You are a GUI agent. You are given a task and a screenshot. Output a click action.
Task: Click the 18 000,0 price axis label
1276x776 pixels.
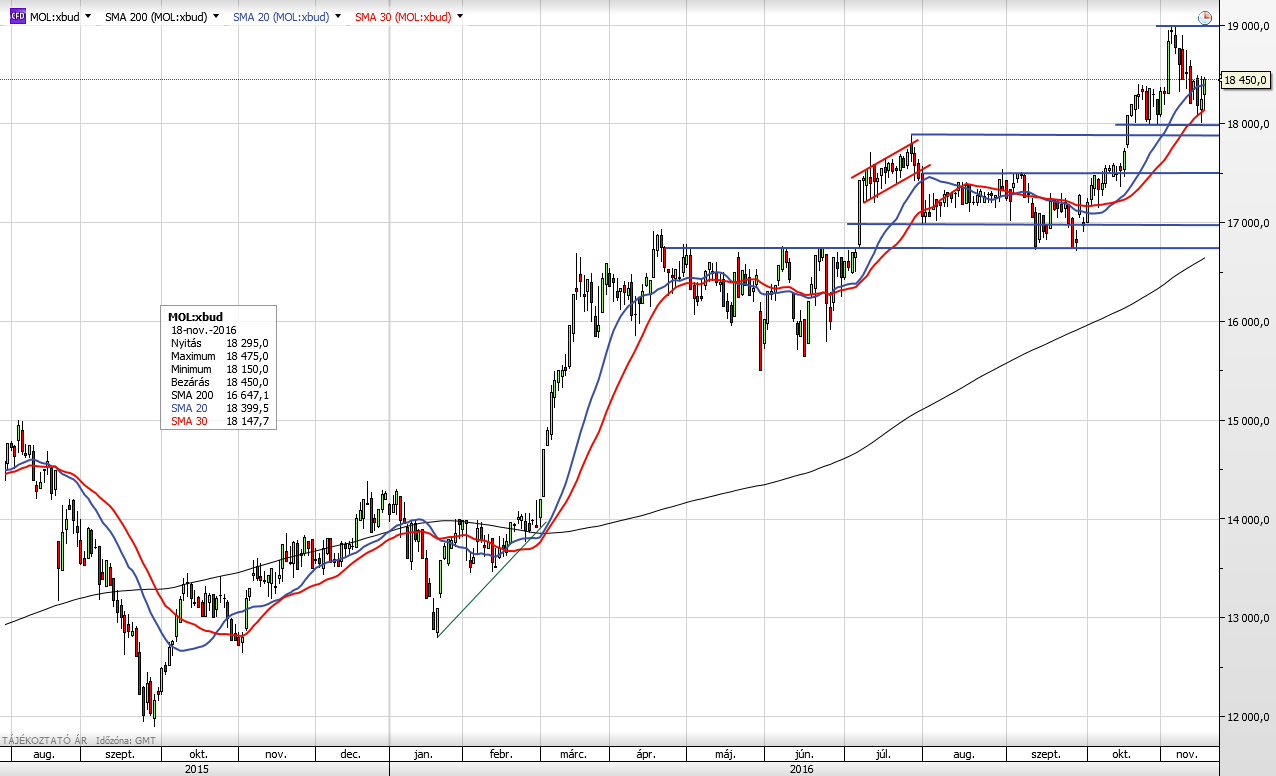[x=1250, y=124]
